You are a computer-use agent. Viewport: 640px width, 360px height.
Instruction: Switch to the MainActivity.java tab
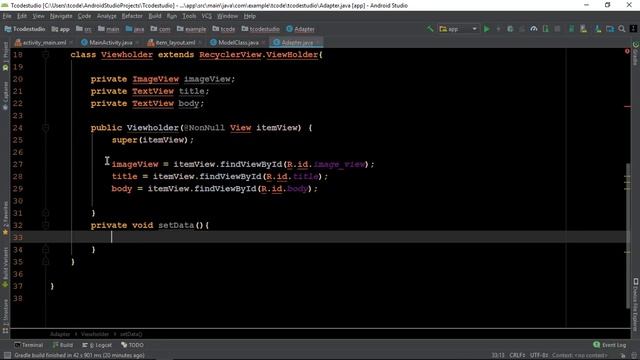(x=110, y=42)
